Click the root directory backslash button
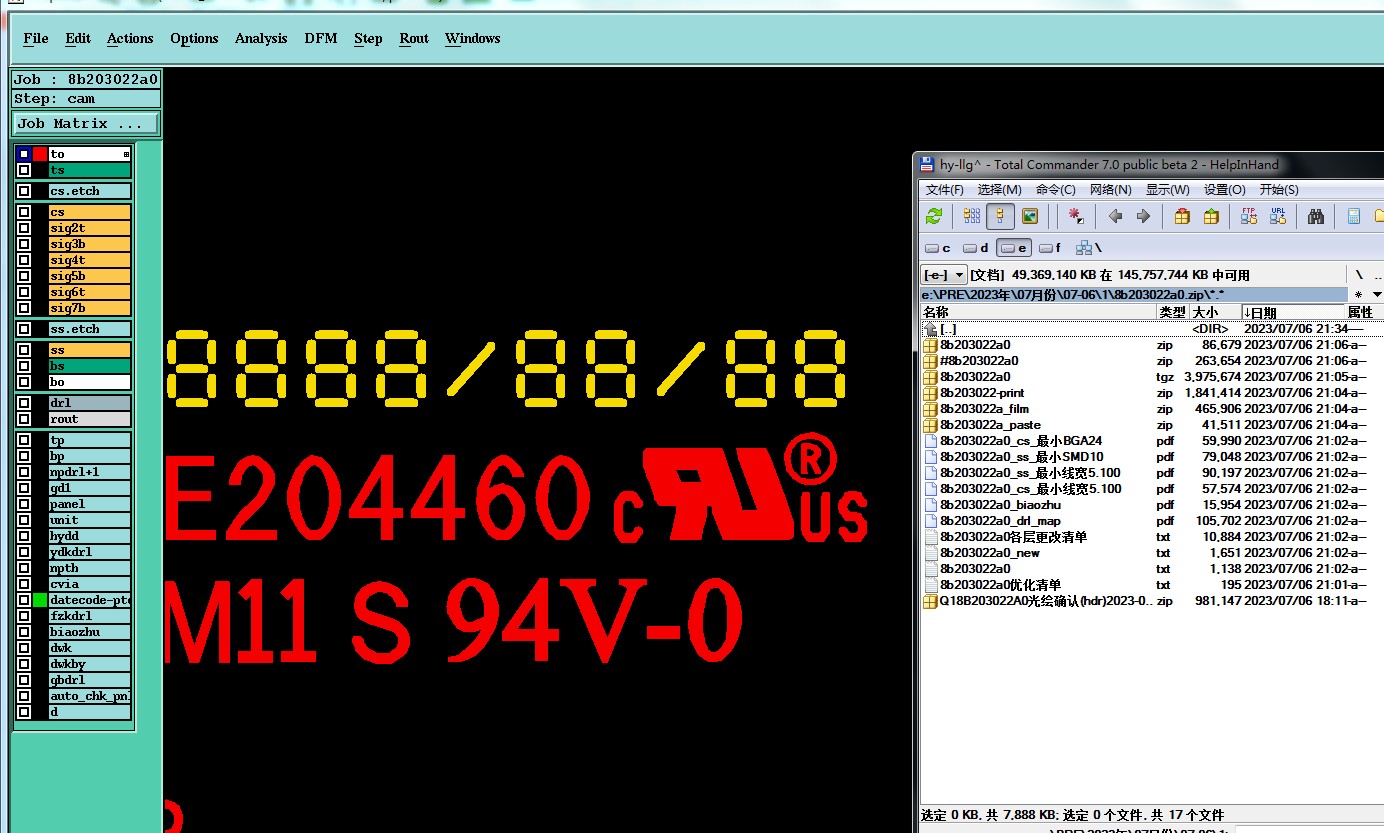1384x833 pixels. click(1358, 274)
